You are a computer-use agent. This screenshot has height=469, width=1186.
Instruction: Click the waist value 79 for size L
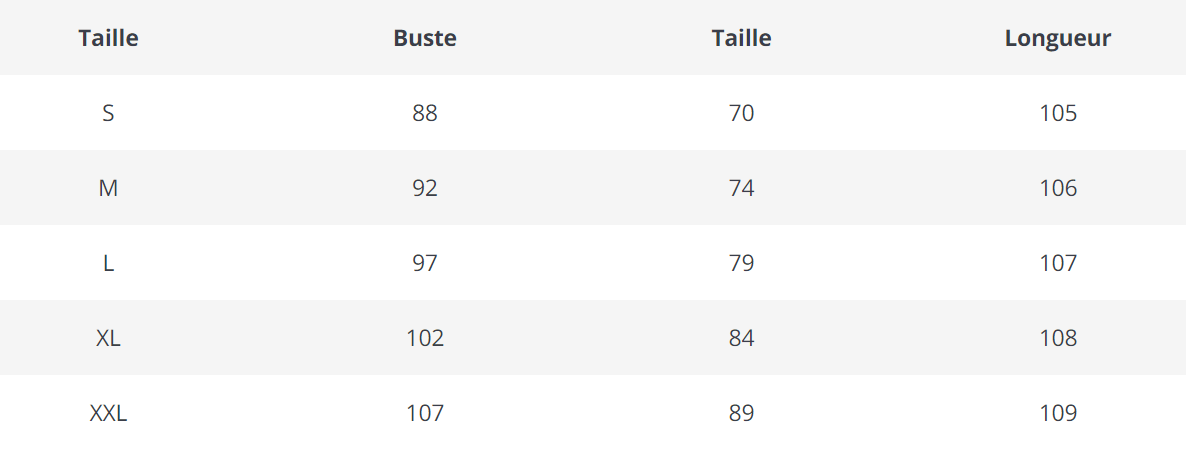click(741, 263)
